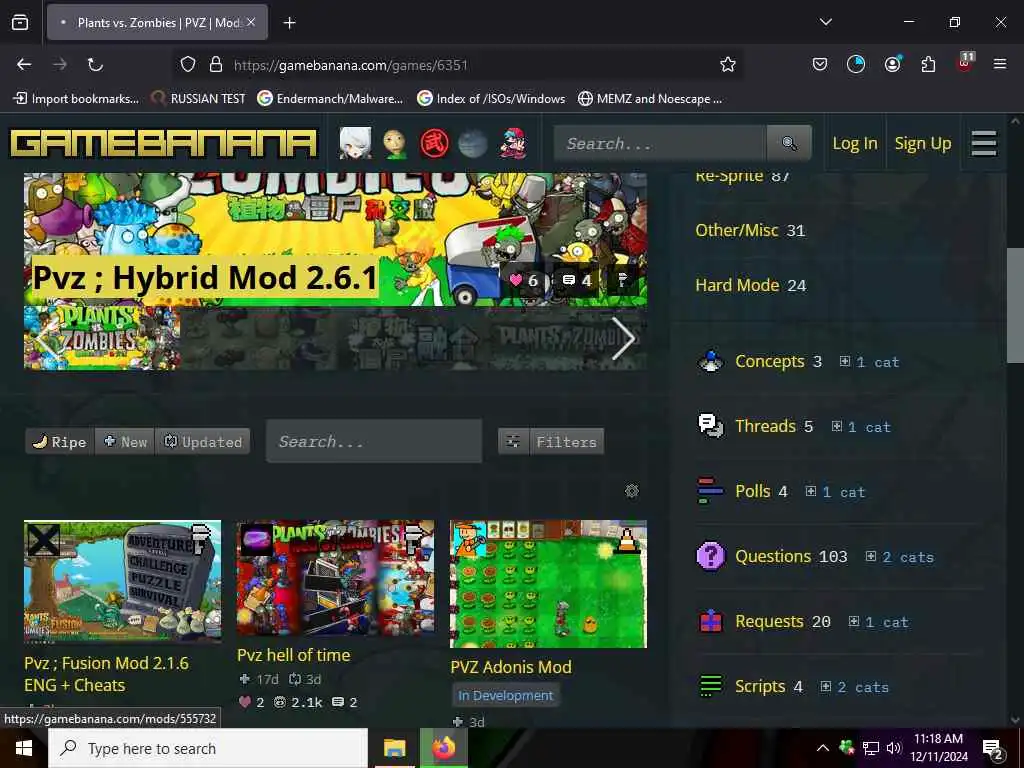Image resolution: width=1024 pixels, height=768 pixels.
Task: Open the Windows Start button
Action: click(24, 748)
